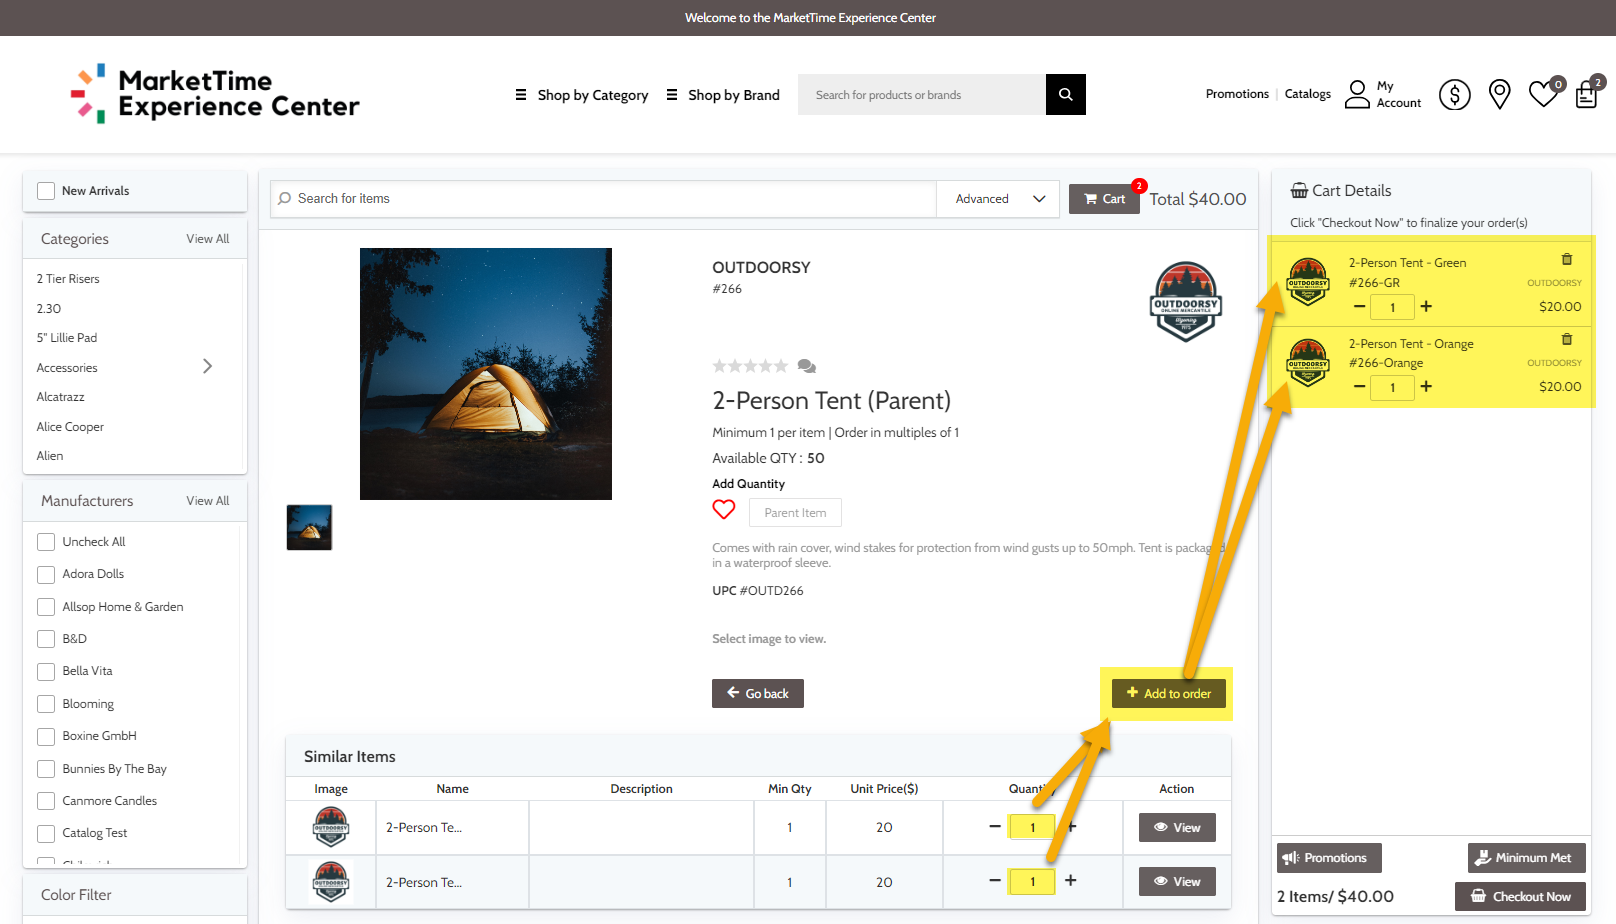Open the Advanced search dropdown
This screenshot has height=924, width=1616.
coord(999,199)
